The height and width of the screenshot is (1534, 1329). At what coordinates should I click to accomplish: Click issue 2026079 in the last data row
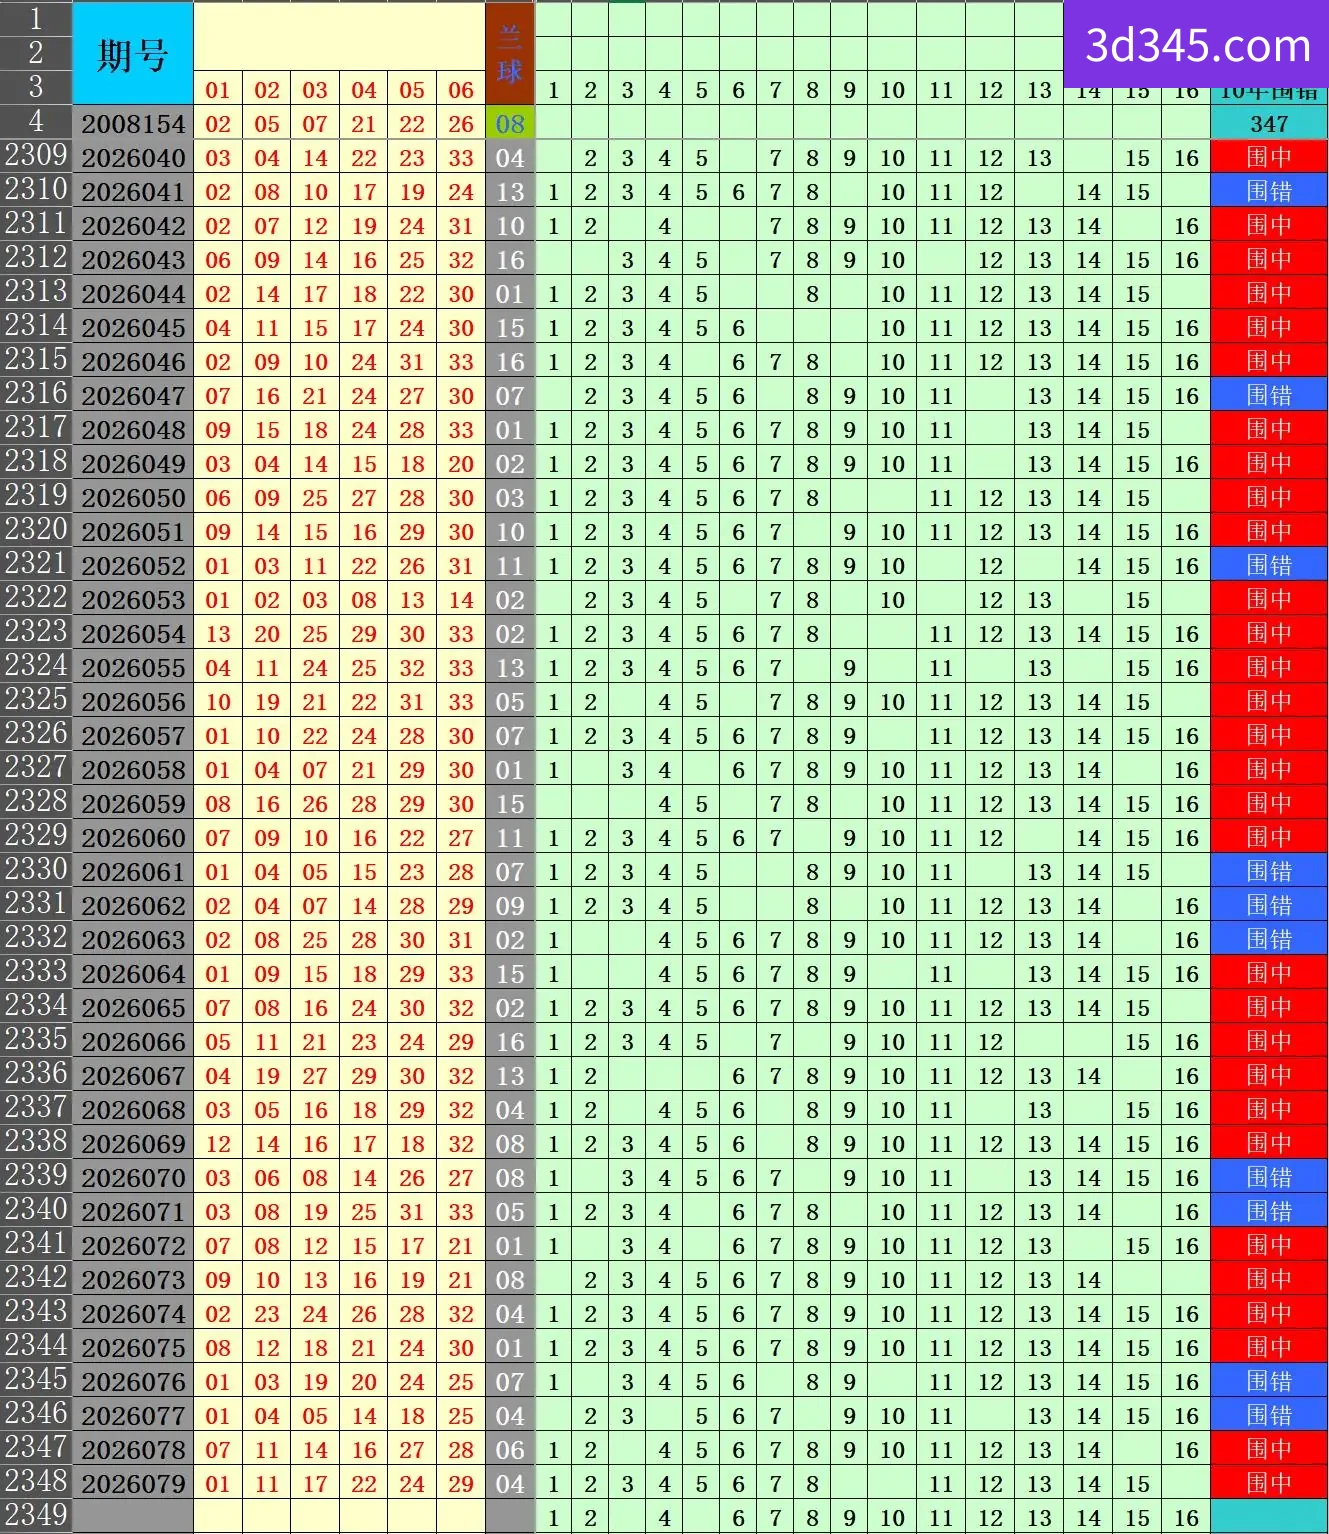coord(133,1484)
